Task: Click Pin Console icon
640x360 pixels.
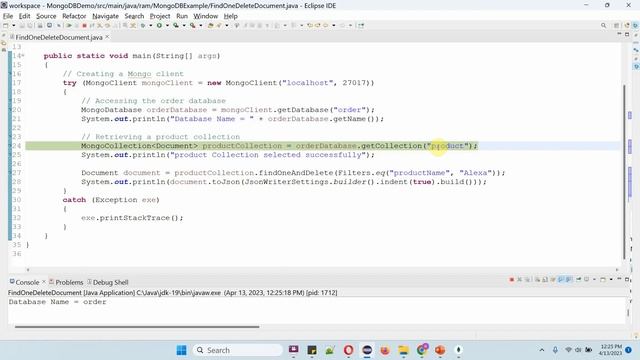Action: (x=579, y=280)
